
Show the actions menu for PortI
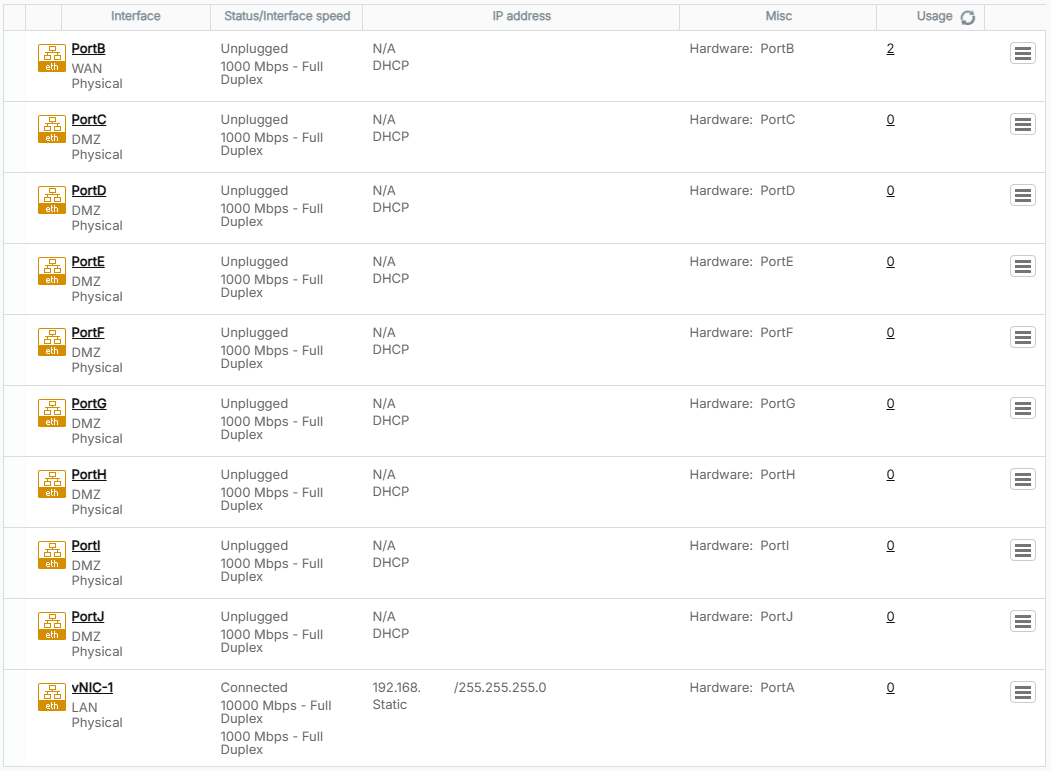pyautogui.click(x=1022, y=551)
